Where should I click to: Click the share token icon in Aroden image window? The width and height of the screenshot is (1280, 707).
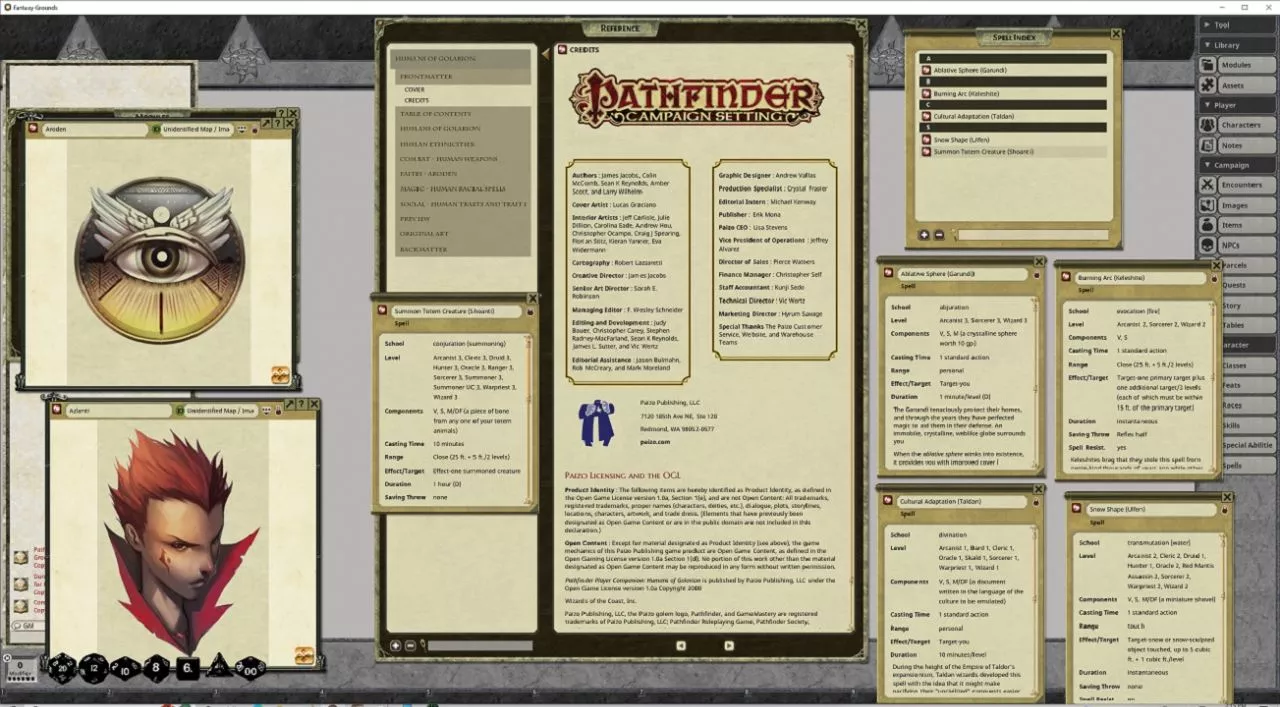[280, 375]
